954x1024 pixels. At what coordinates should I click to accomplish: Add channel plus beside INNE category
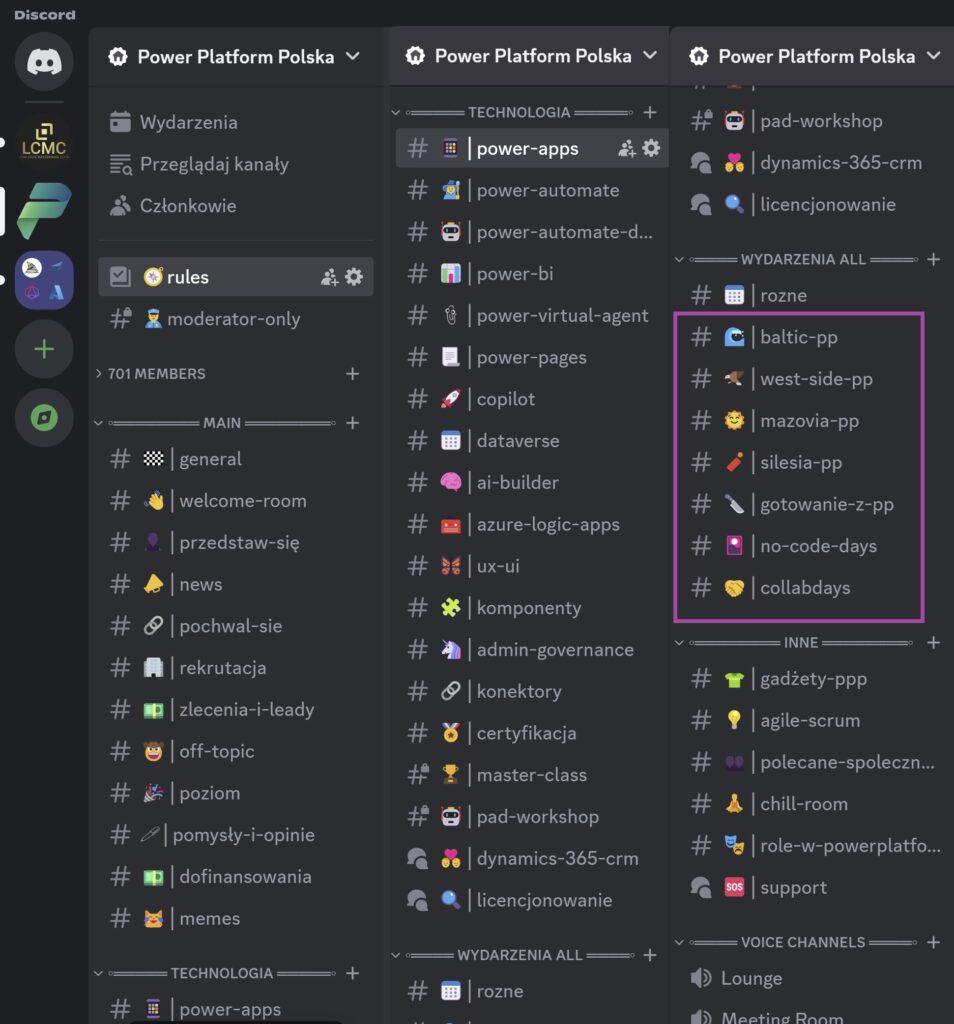click(934, 643)
